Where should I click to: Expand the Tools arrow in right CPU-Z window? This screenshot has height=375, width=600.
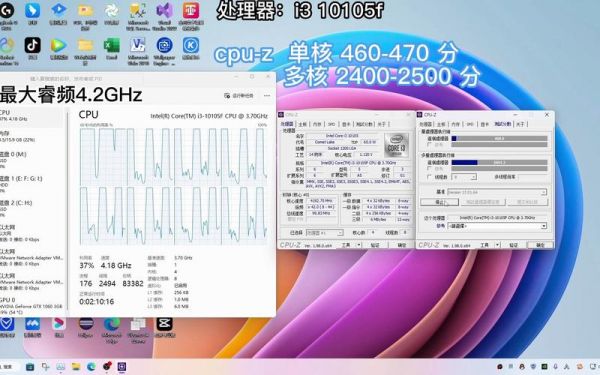[x=497, y=245]
